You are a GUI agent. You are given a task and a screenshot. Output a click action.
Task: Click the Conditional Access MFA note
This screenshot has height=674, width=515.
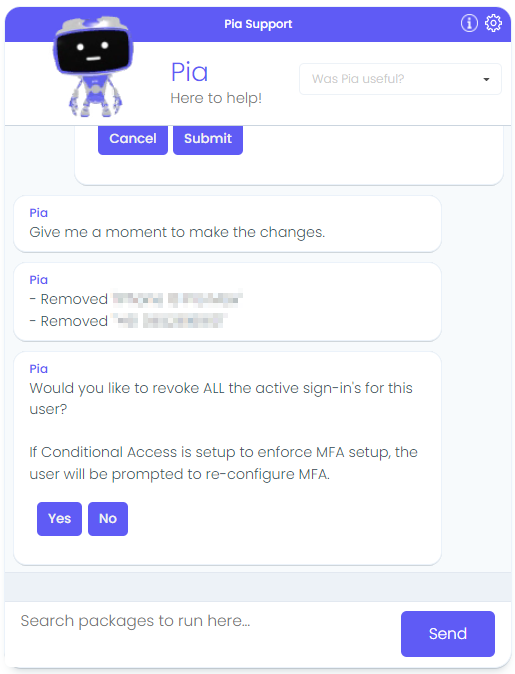tap(224, 463)
